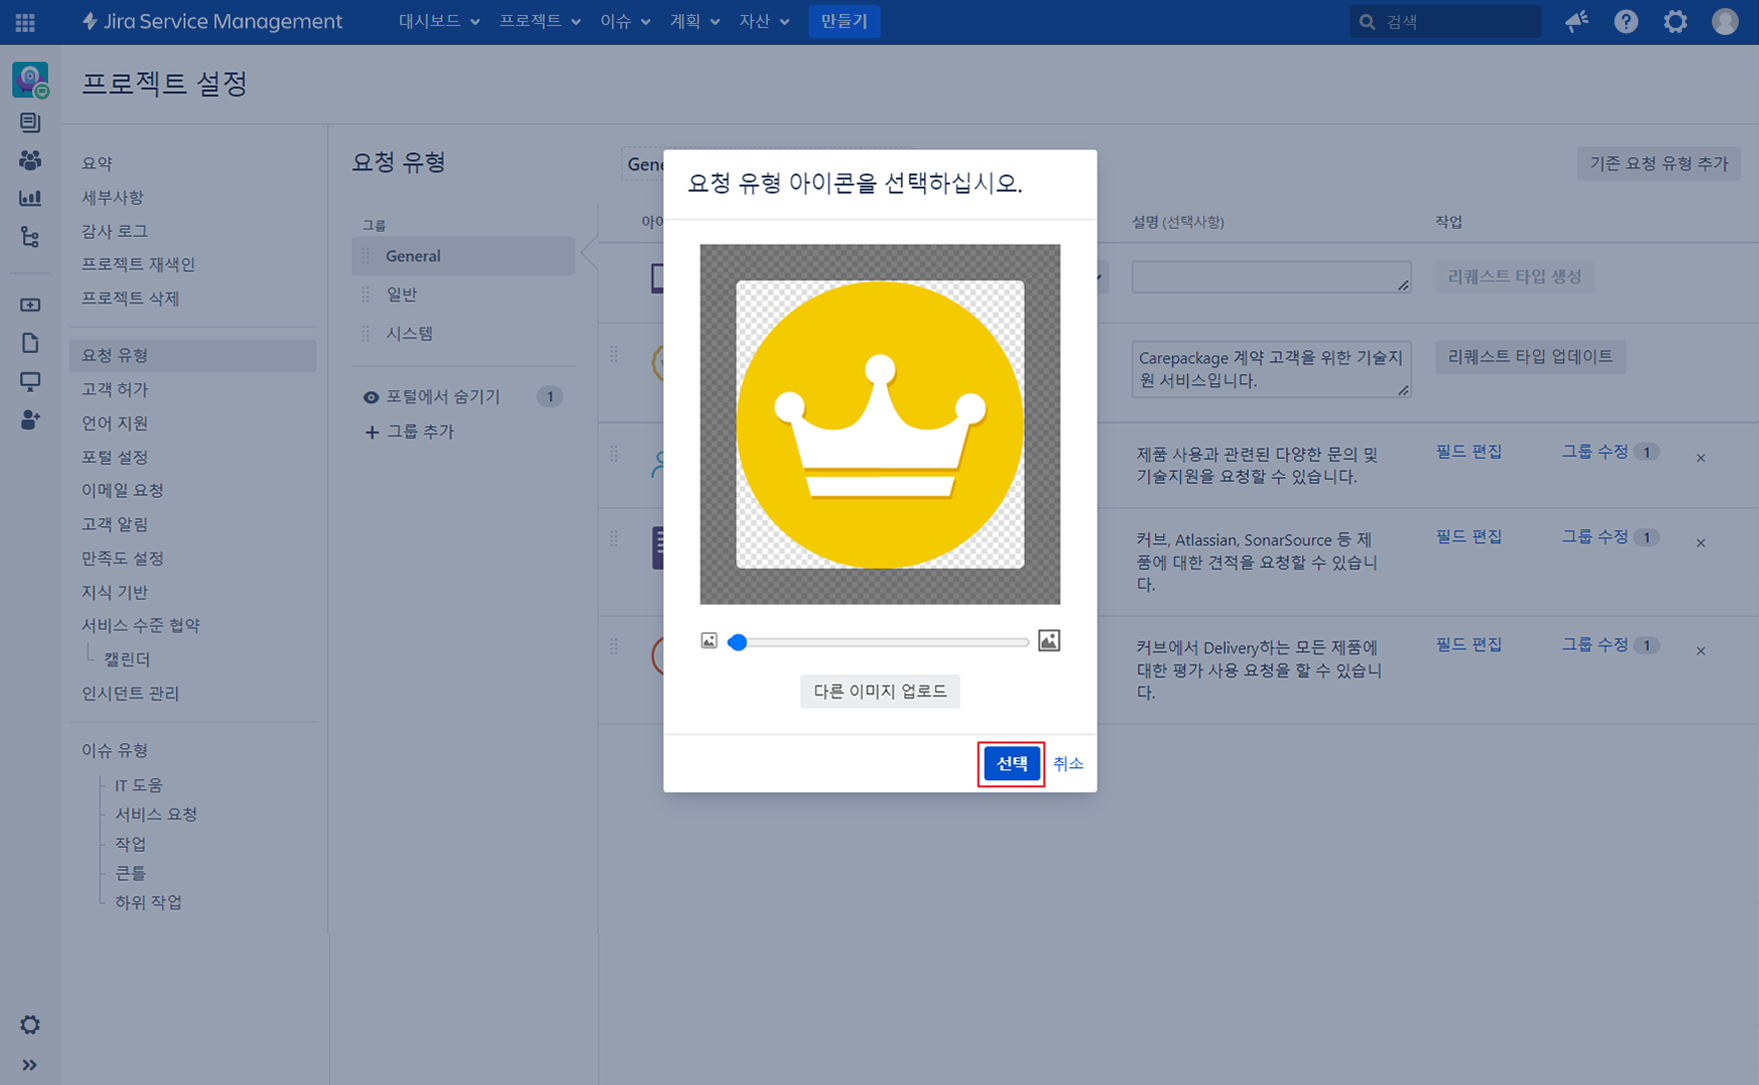1759x1085 pixels.
Task: Select 포털 설정 in settings menu
Action: 115,457
